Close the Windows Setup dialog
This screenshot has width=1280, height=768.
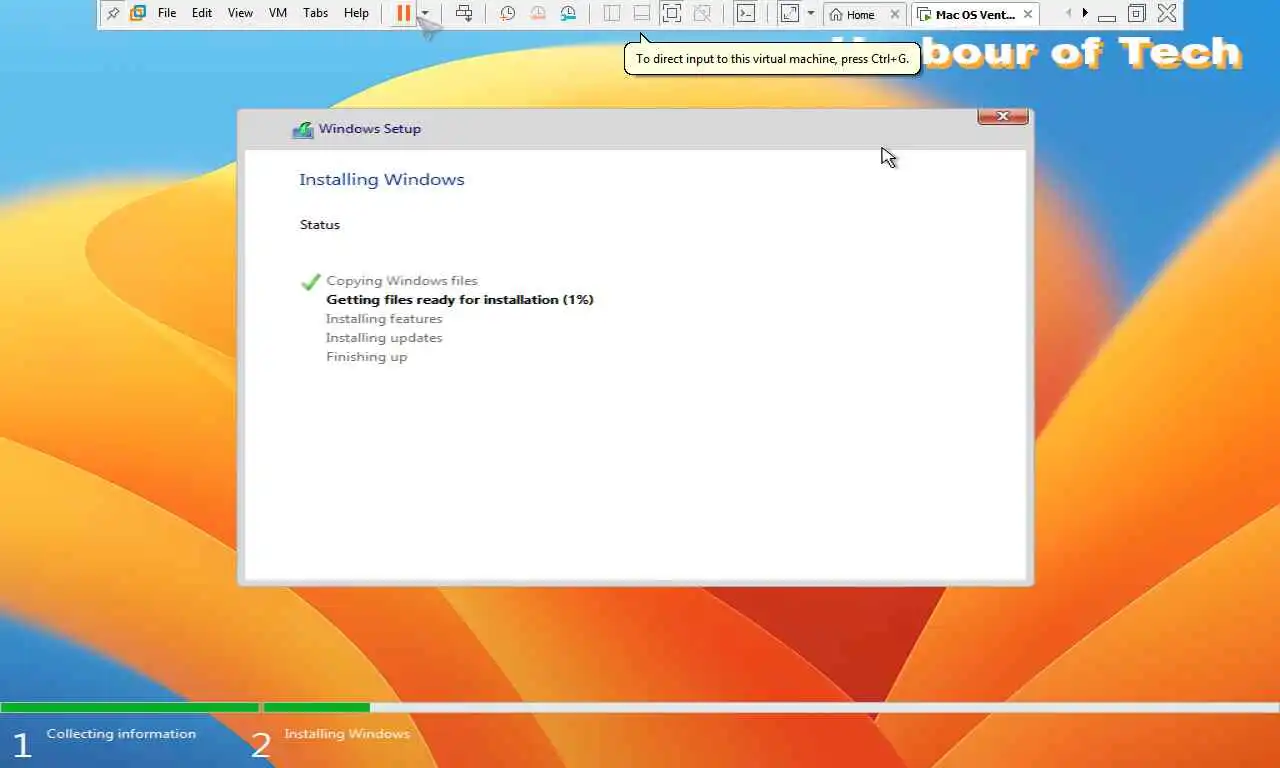tap(1003, 117)
